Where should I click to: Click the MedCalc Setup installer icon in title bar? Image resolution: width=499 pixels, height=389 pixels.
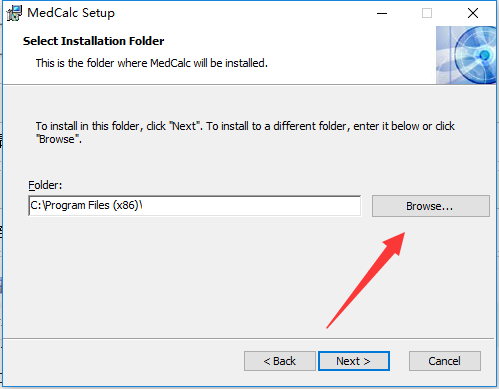(x=14, y=13)
